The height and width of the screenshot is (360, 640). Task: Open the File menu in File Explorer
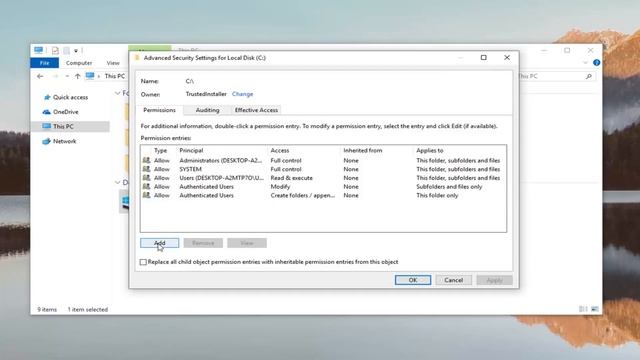(44, 63)
